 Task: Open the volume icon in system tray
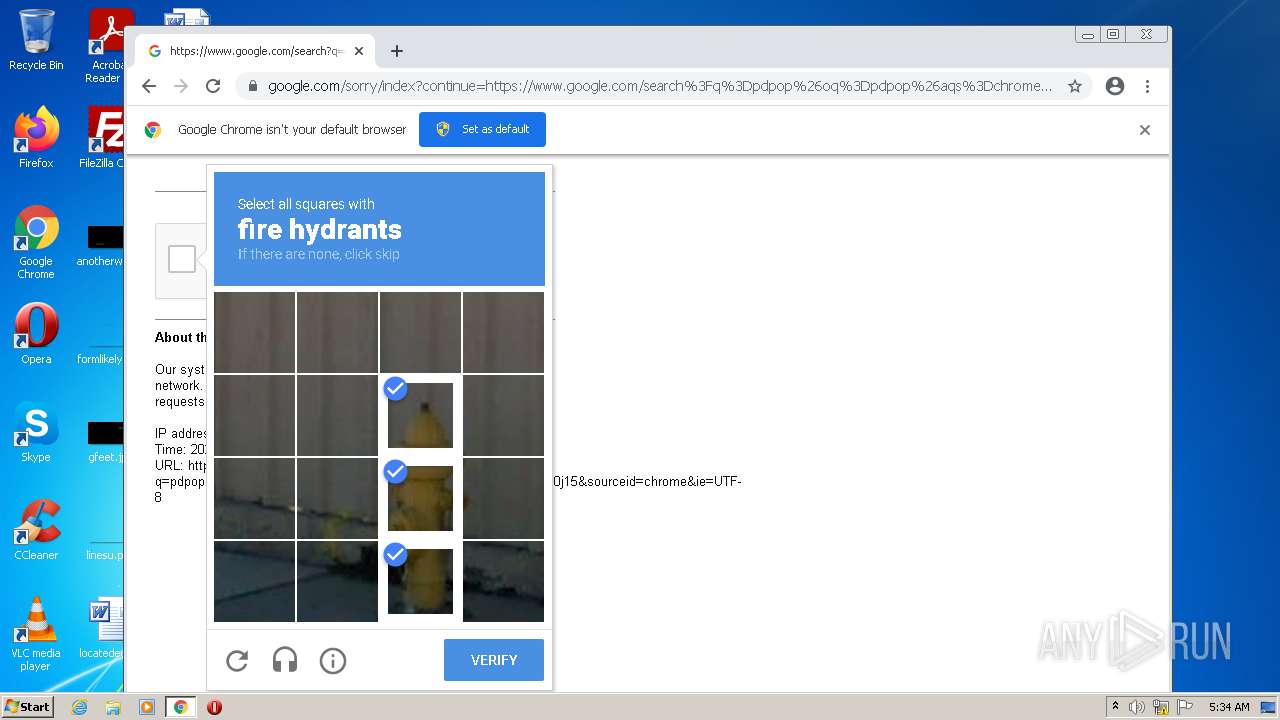(1137, 707)
